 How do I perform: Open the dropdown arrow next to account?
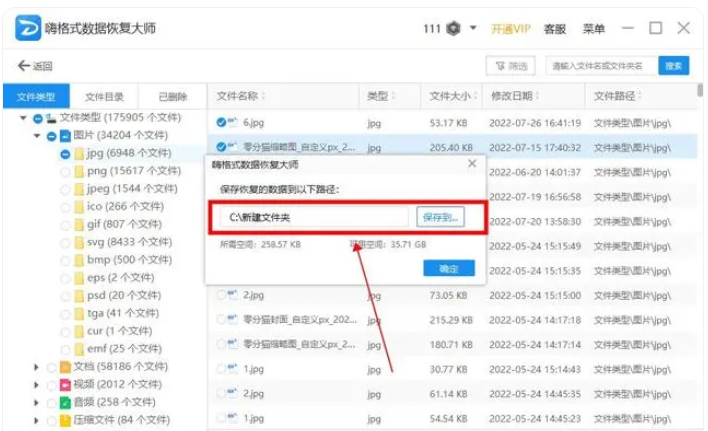[473, 28]
